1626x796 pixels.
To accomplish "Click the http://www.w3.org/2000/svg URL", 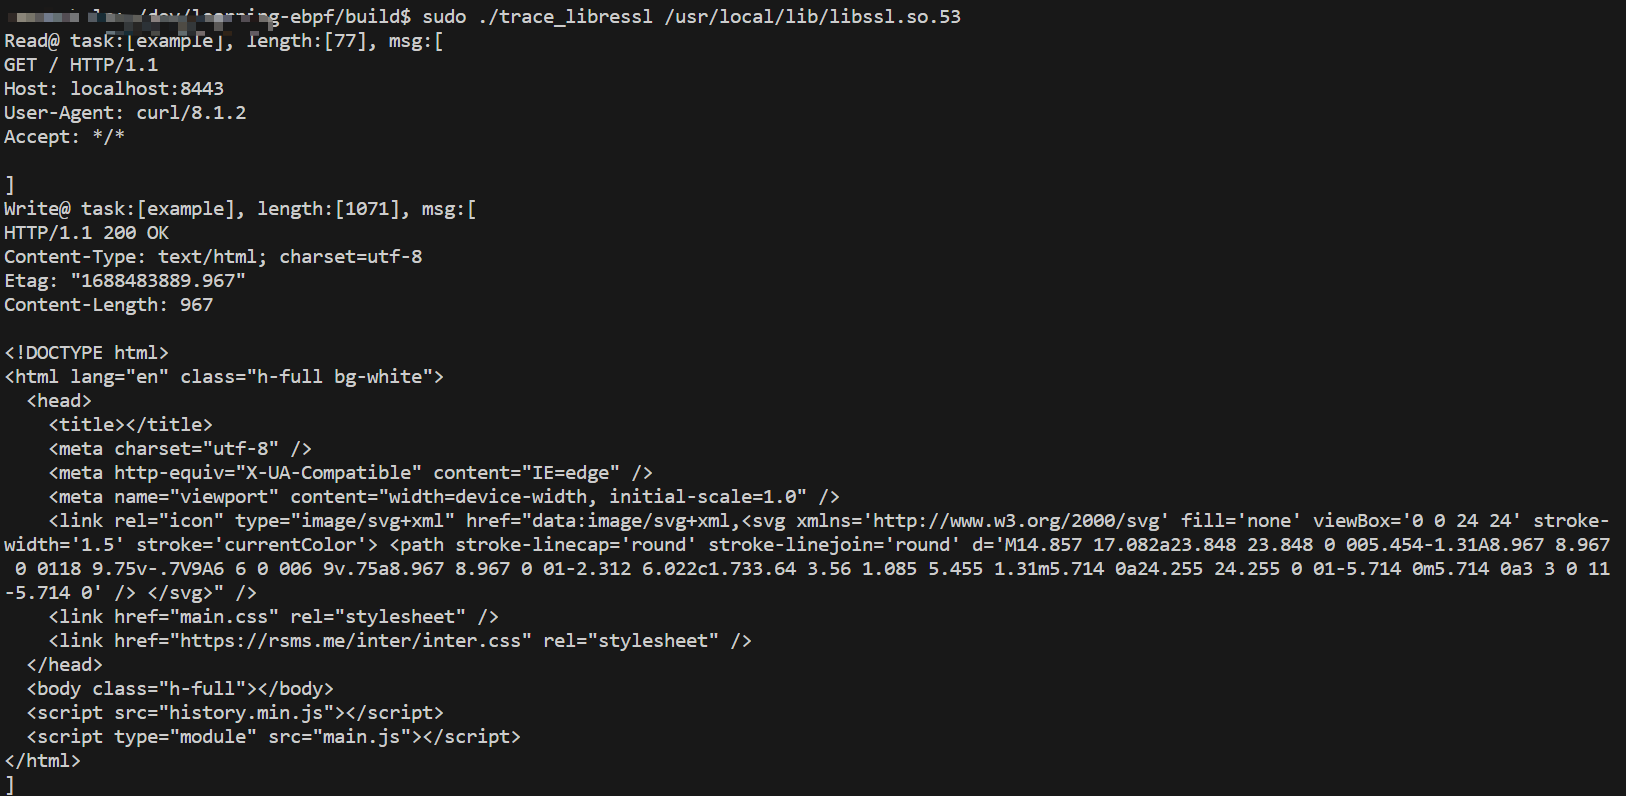I will (1015, 521).
